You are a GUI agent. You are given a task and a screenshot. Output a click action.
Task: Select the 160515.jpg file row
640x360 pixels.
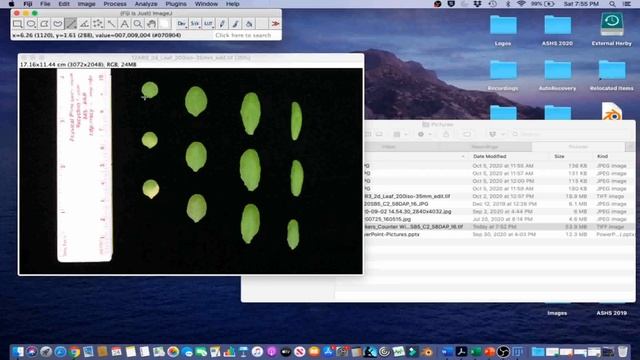point(499,219)
